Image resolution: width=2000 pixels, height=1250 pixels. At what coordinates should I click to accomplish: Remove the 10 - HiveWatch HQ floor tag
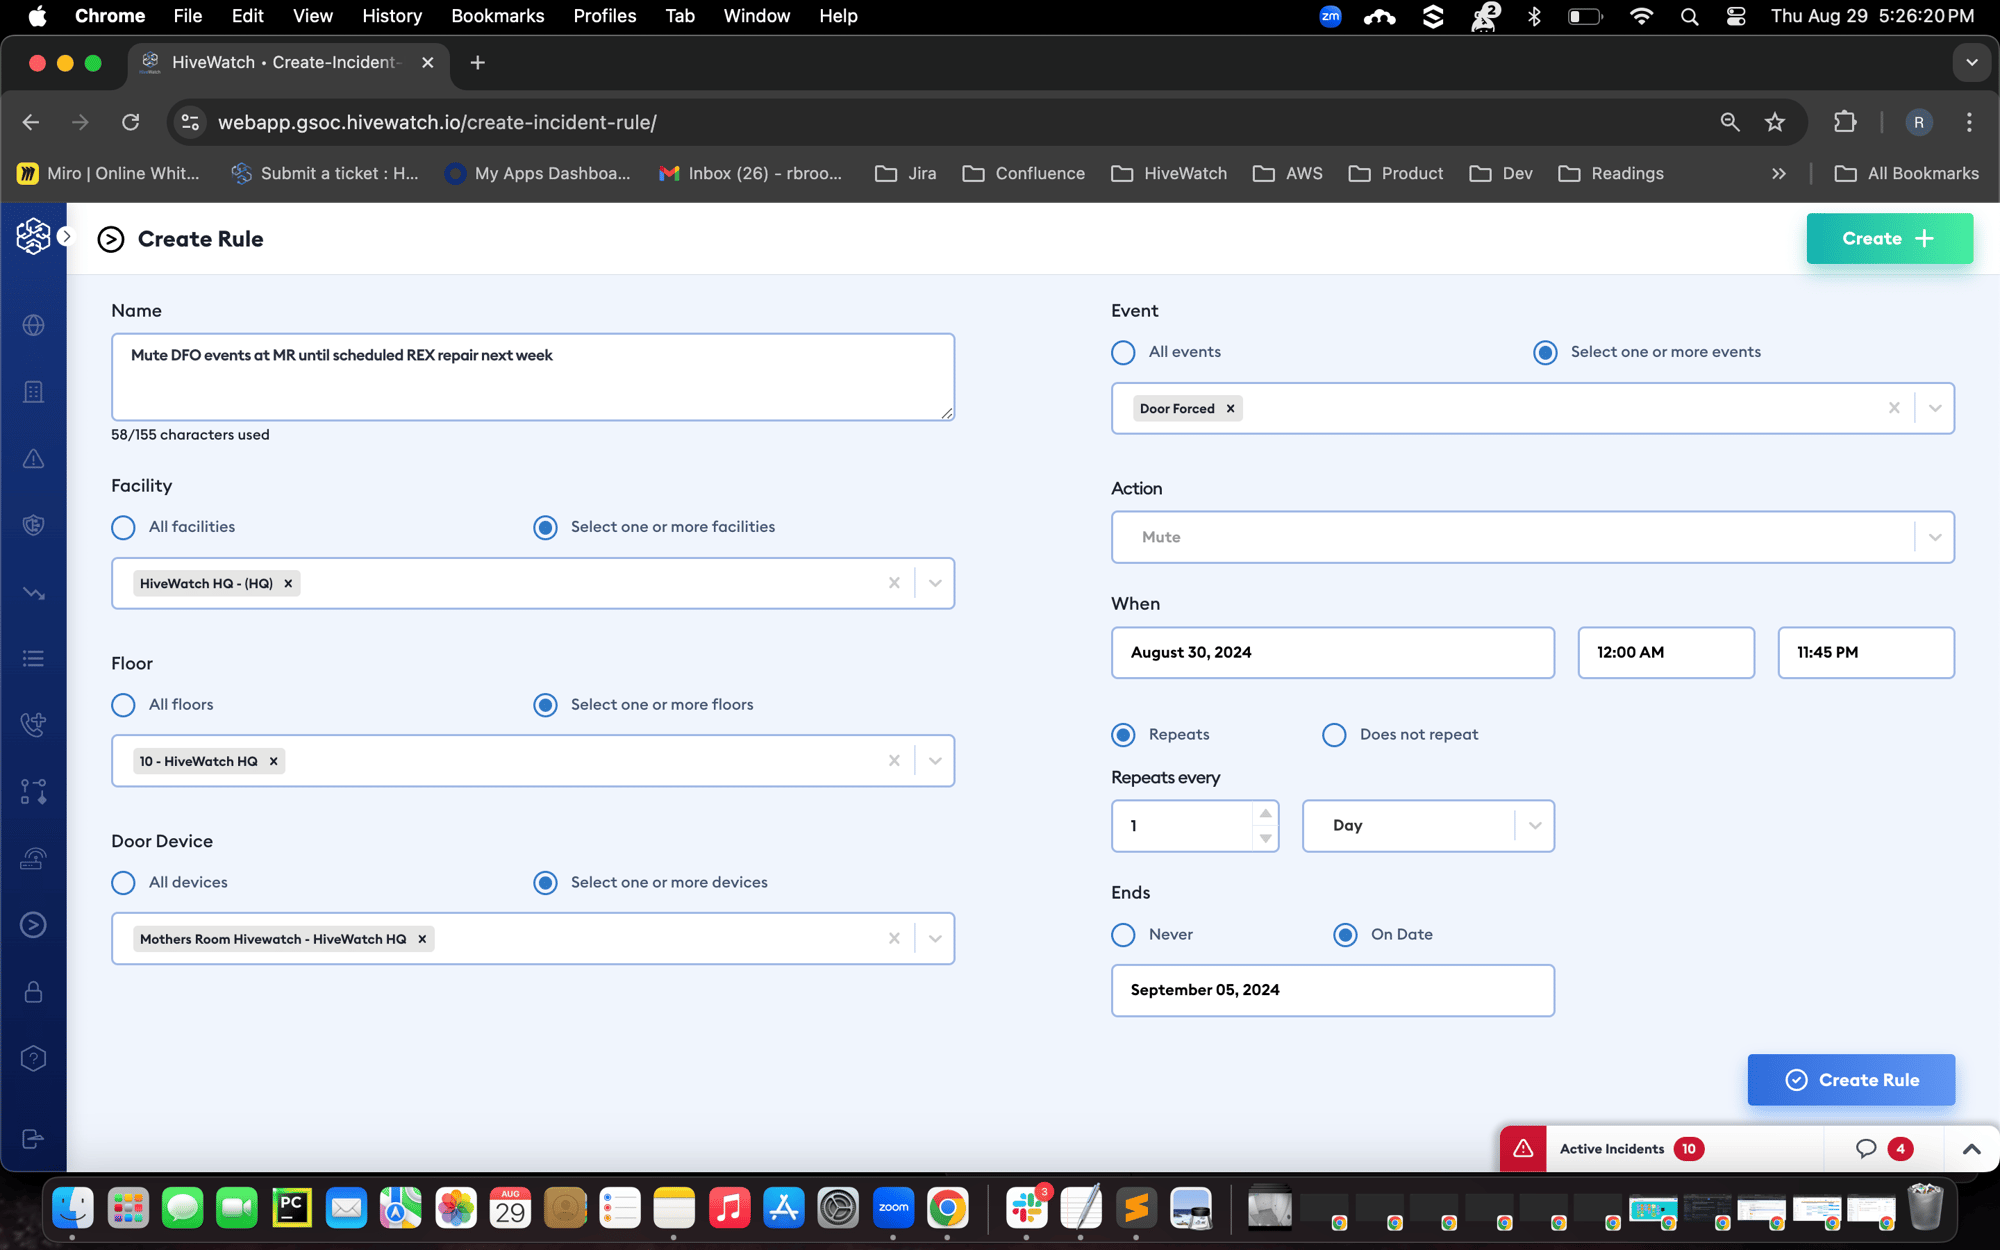[x=273, y=761]
